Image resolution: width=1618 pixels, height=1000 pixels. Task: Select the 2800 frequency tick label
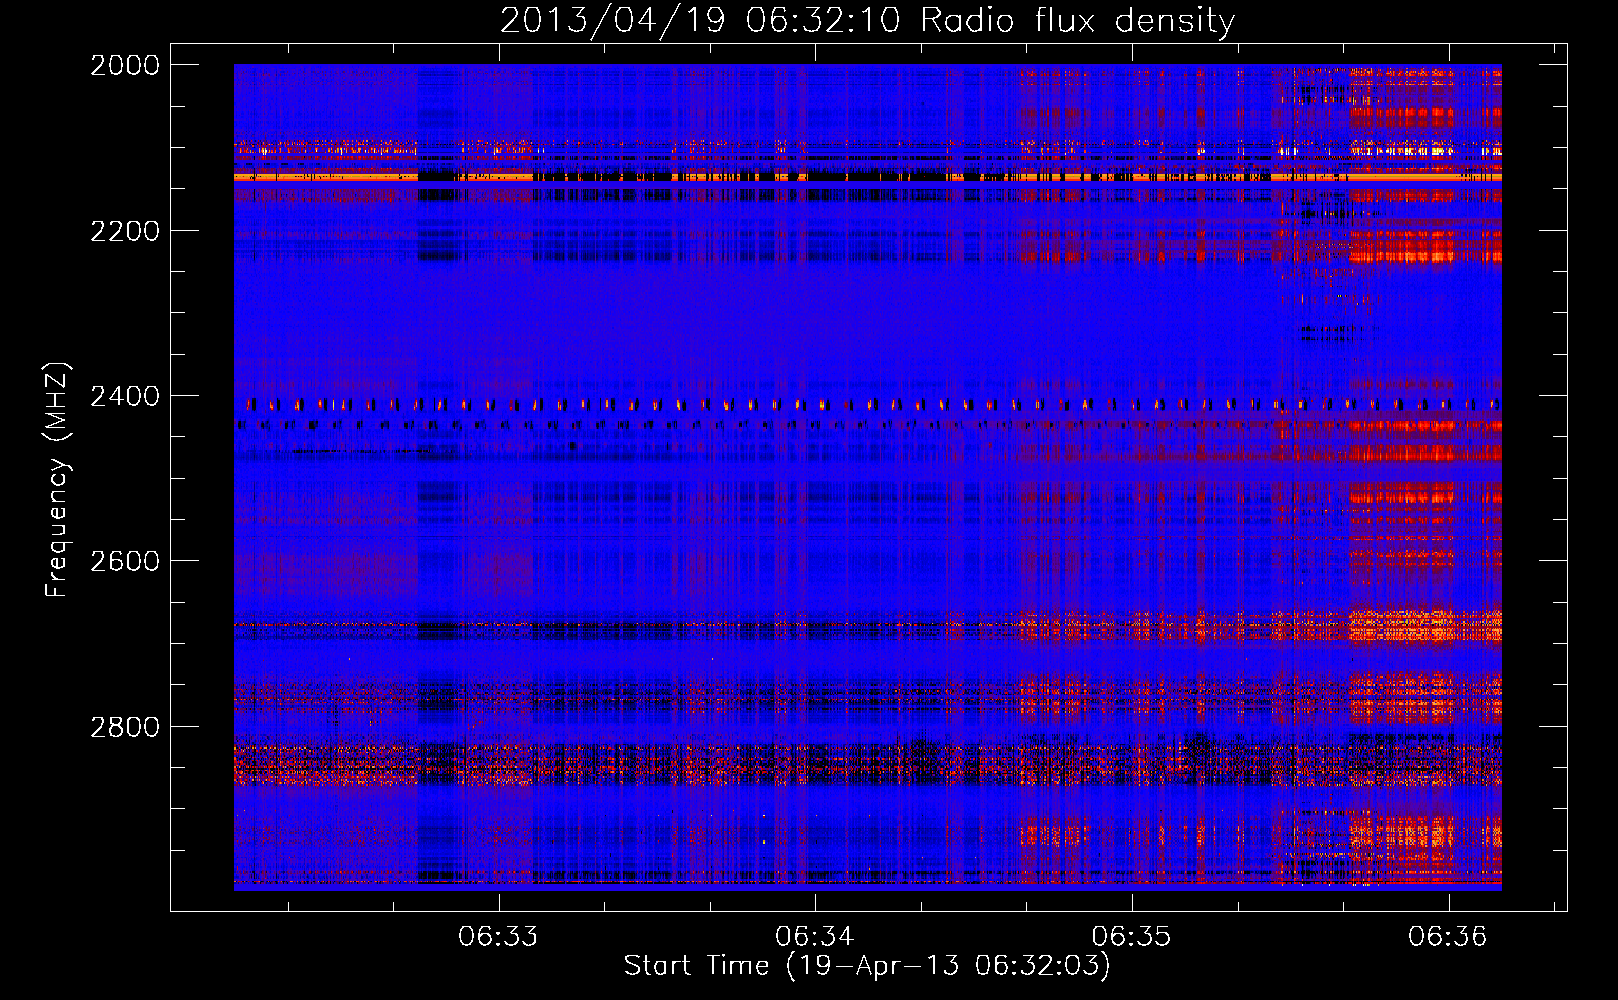(x=124, y=727)
